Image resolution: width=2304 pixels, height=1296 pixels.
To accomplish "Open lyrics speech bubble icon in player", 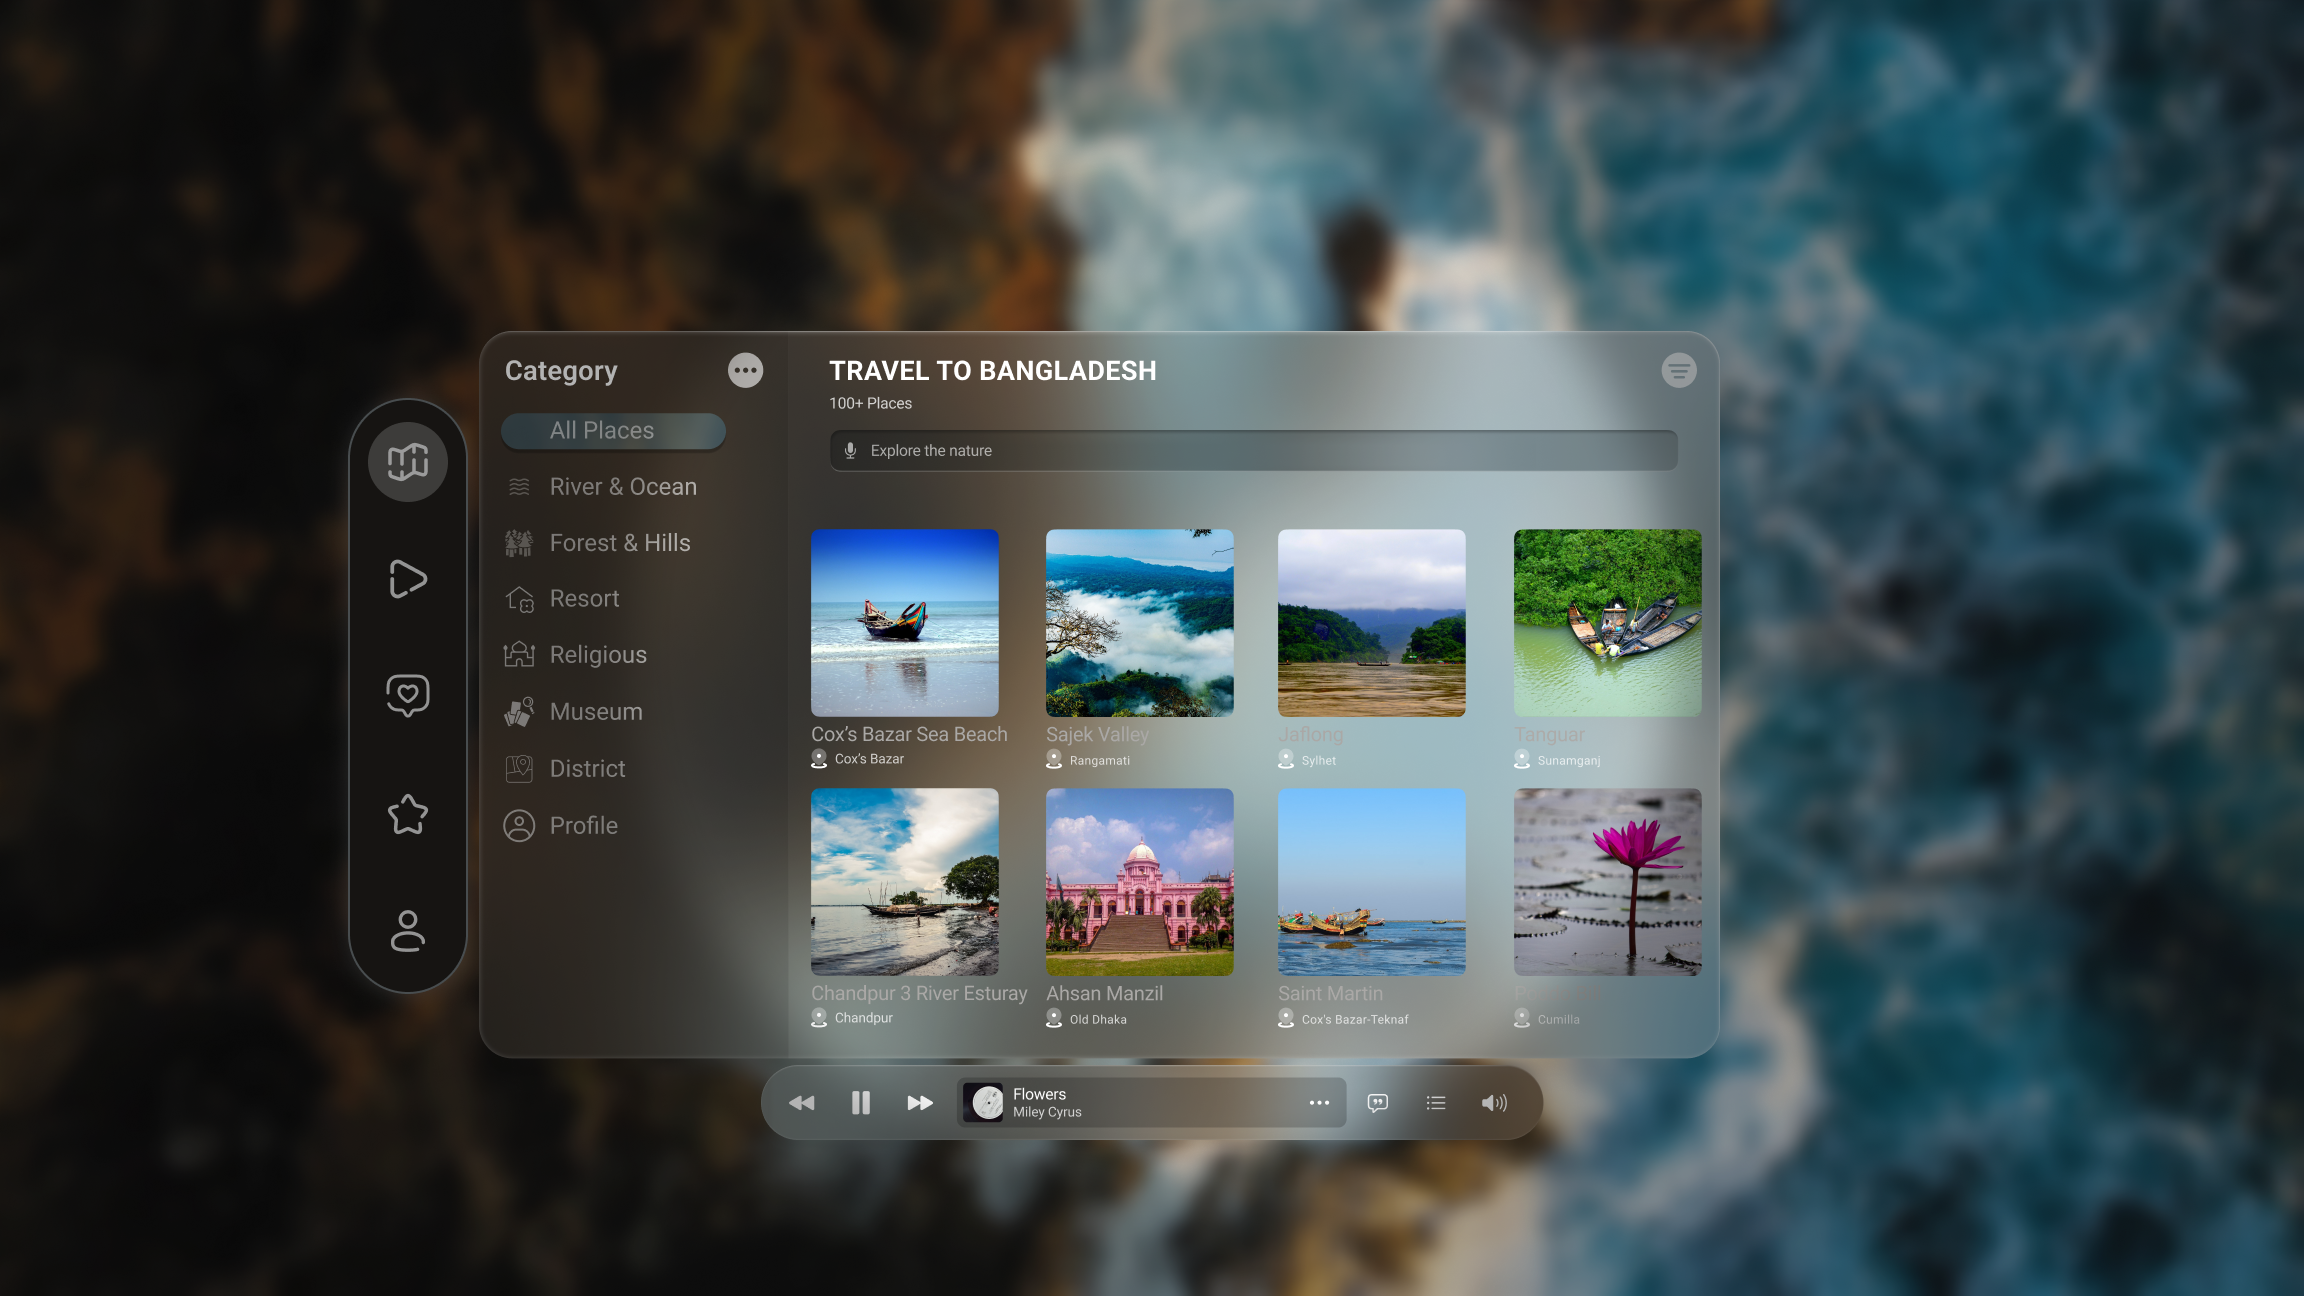I will 1377,1102.
